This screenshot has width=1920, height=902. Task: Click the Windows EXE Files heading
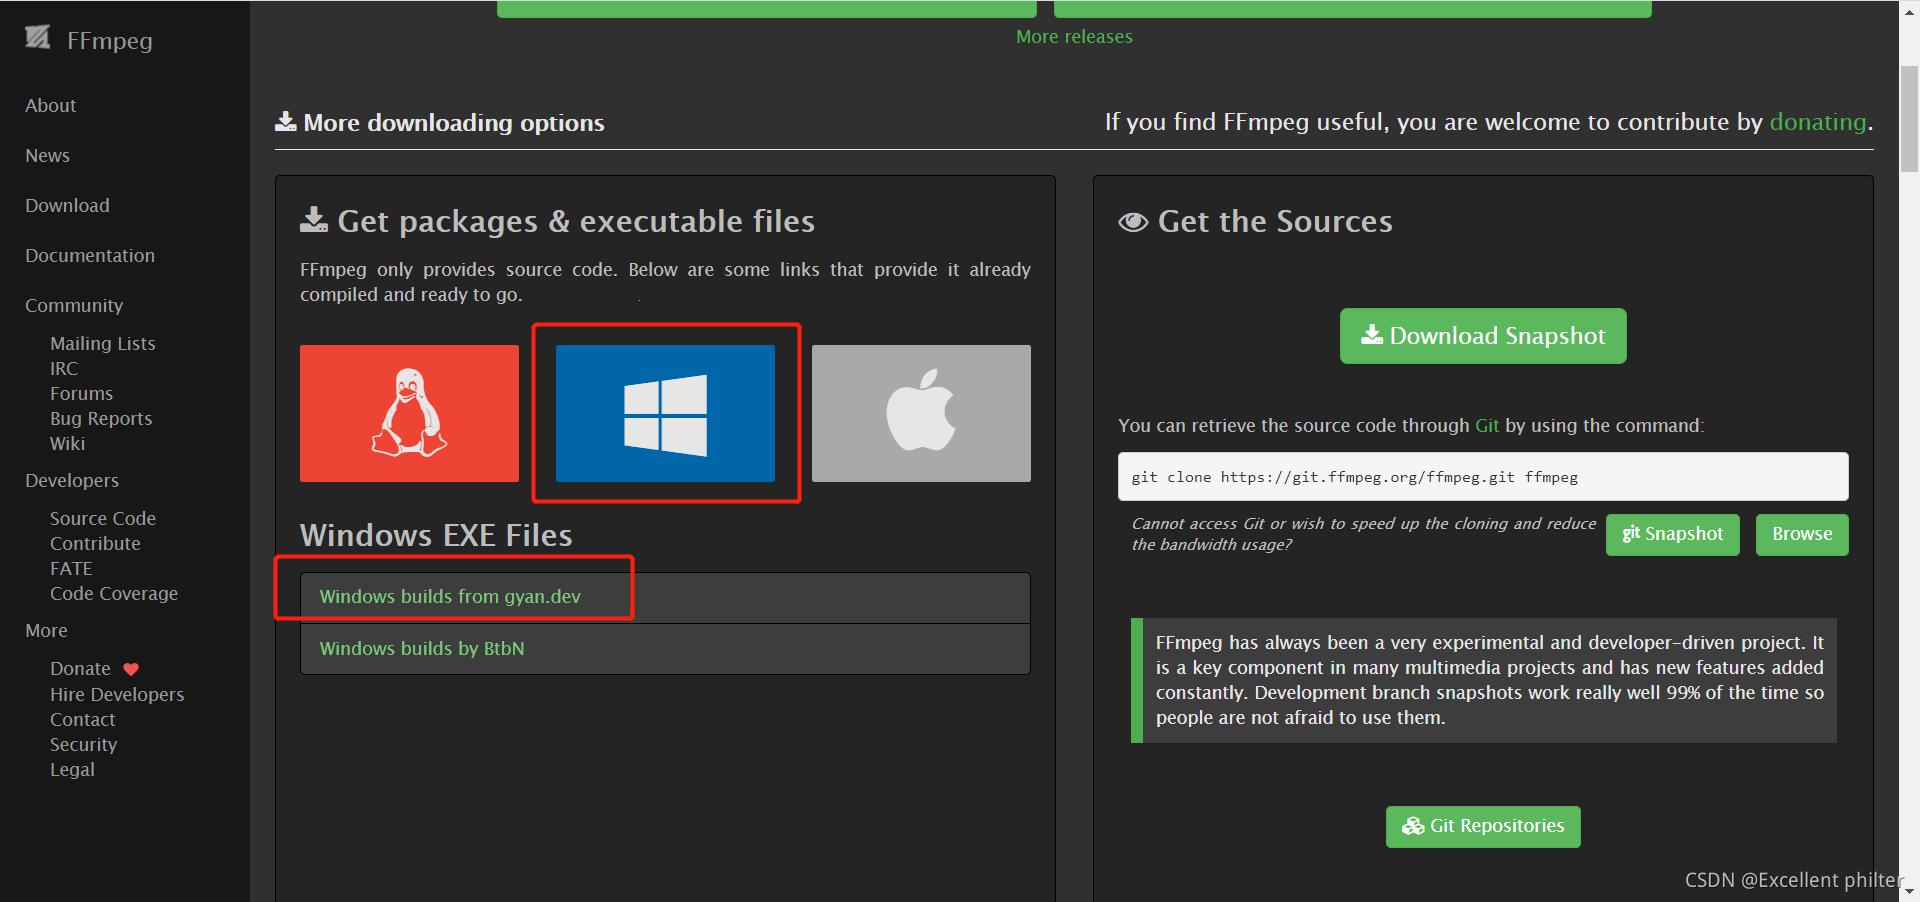[436, 535]
